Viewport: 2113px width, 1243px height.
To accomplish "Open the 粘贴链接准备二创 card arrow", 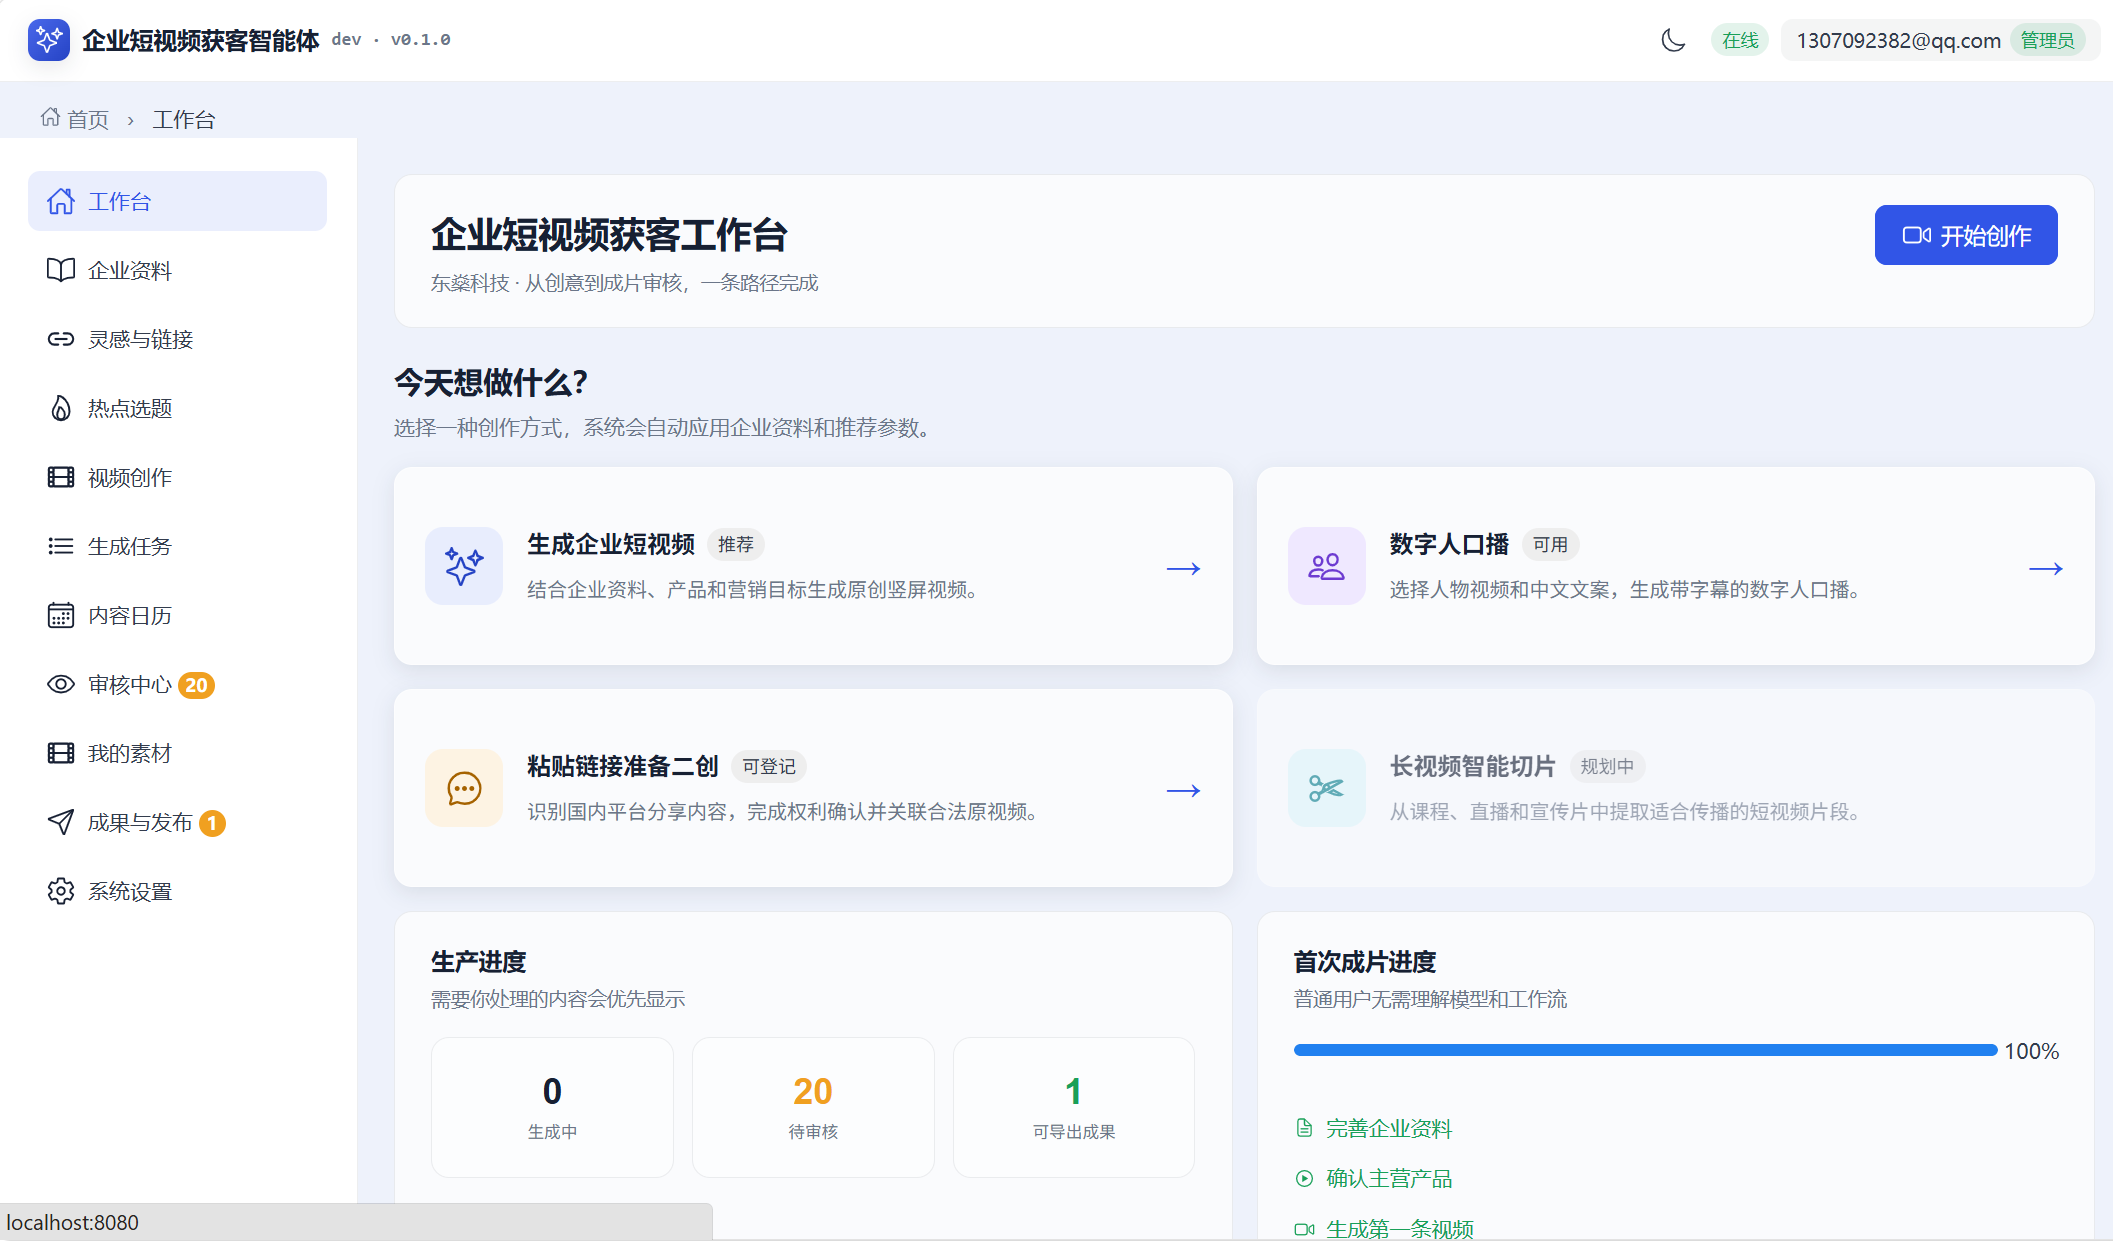I will [1183, 790].
